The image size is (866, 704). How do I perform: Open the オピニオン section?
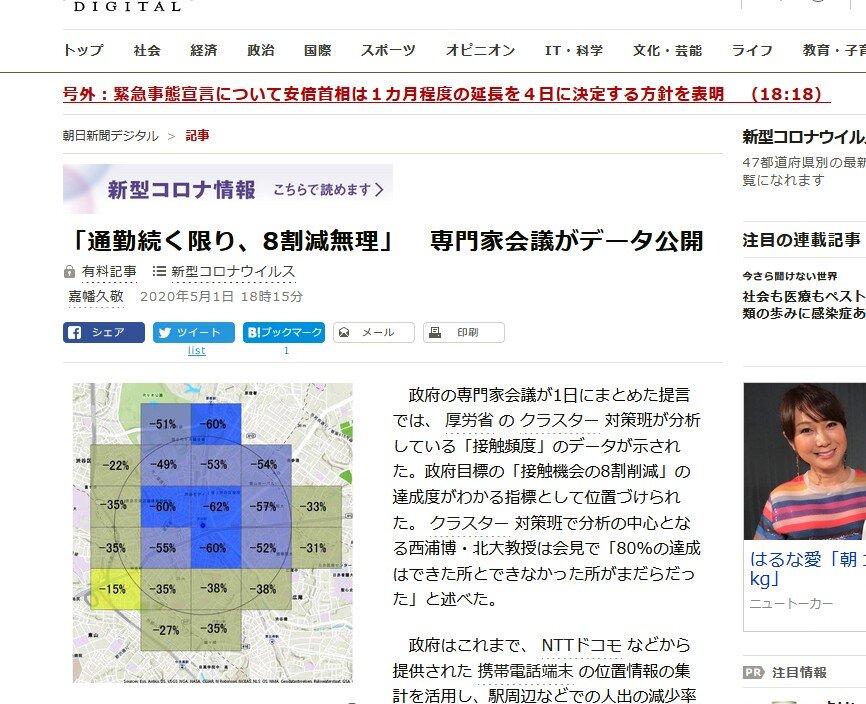[x=480, y=50]
